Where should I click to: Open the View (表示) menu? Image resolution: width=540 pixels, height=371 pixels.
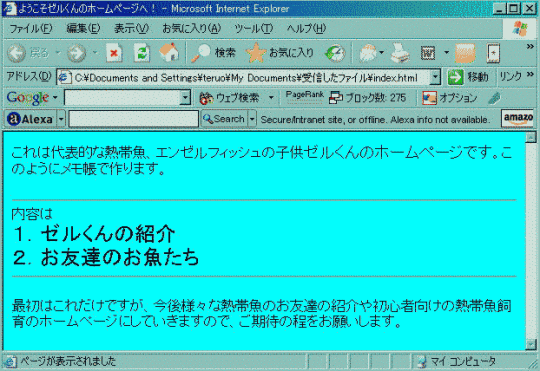pos(131,29)
